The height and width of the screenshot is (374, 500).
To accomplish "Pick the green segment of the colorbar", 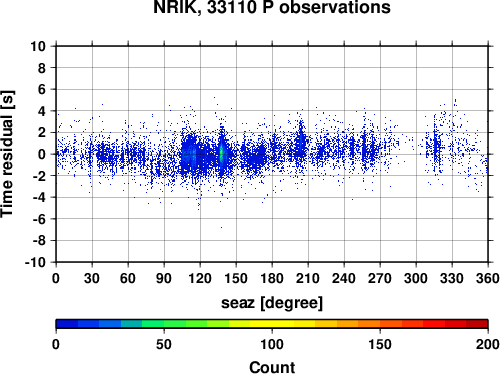I will 175,324.
